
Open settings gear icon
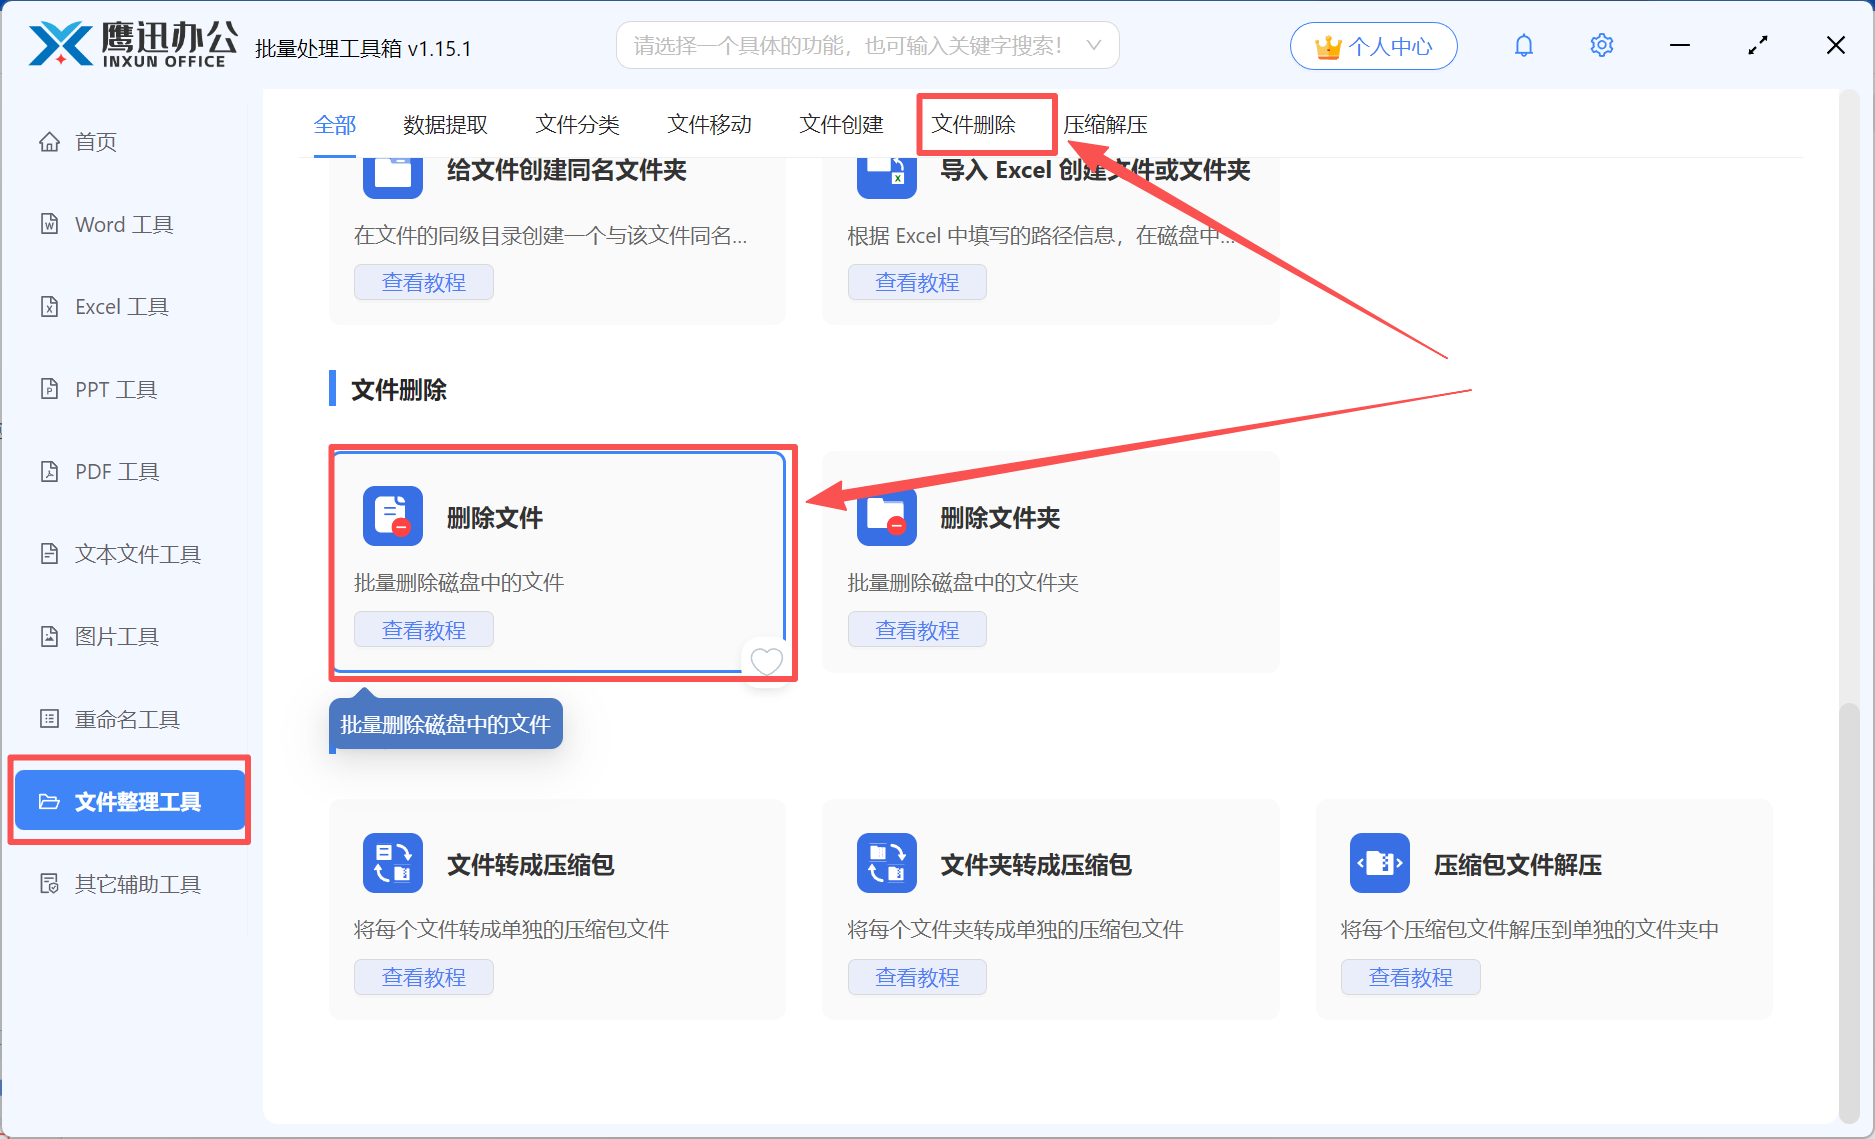click(1601, 46)
